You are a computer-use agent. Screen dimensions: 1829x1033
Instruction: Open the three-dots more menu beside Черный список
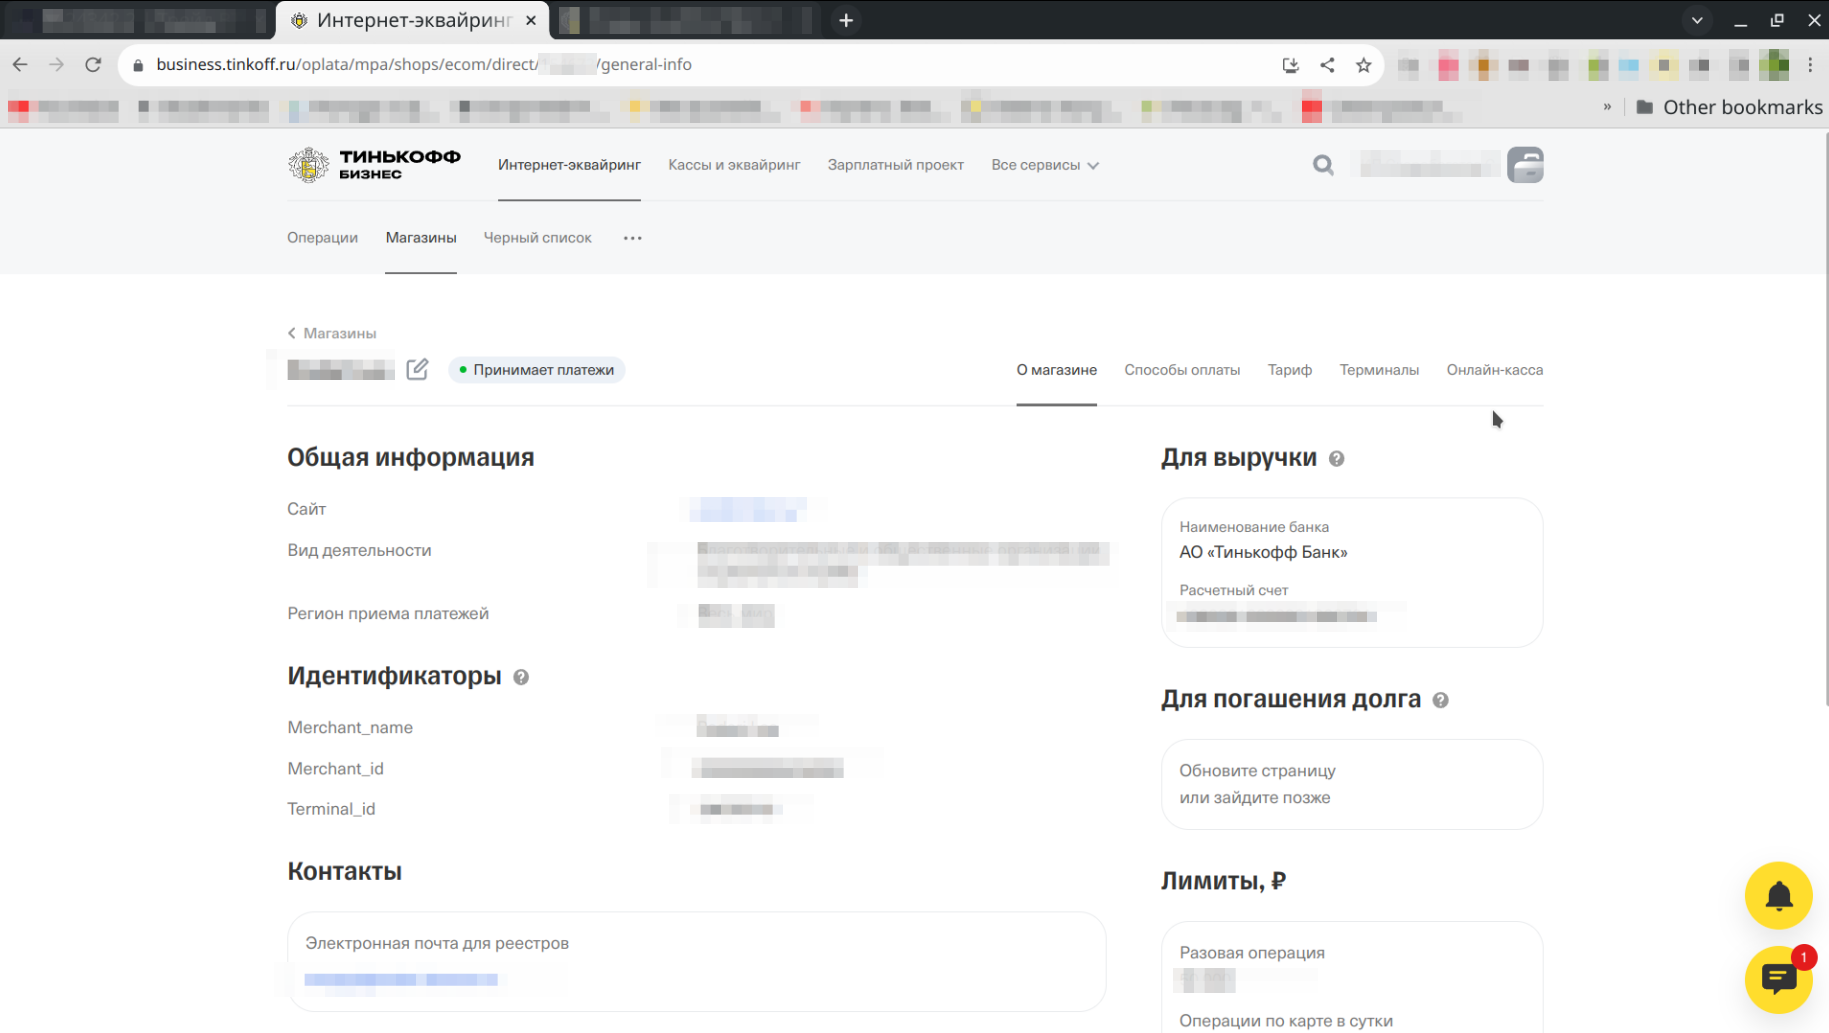(x=632, y=238)
